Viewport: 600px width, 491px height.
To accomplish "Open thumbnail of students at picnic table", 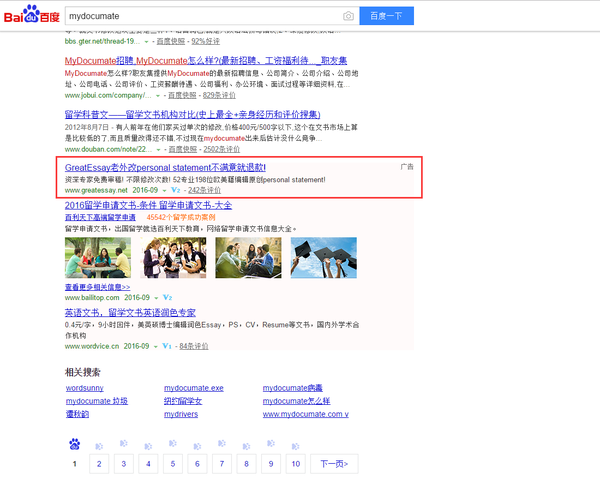I will click(98, 258).
